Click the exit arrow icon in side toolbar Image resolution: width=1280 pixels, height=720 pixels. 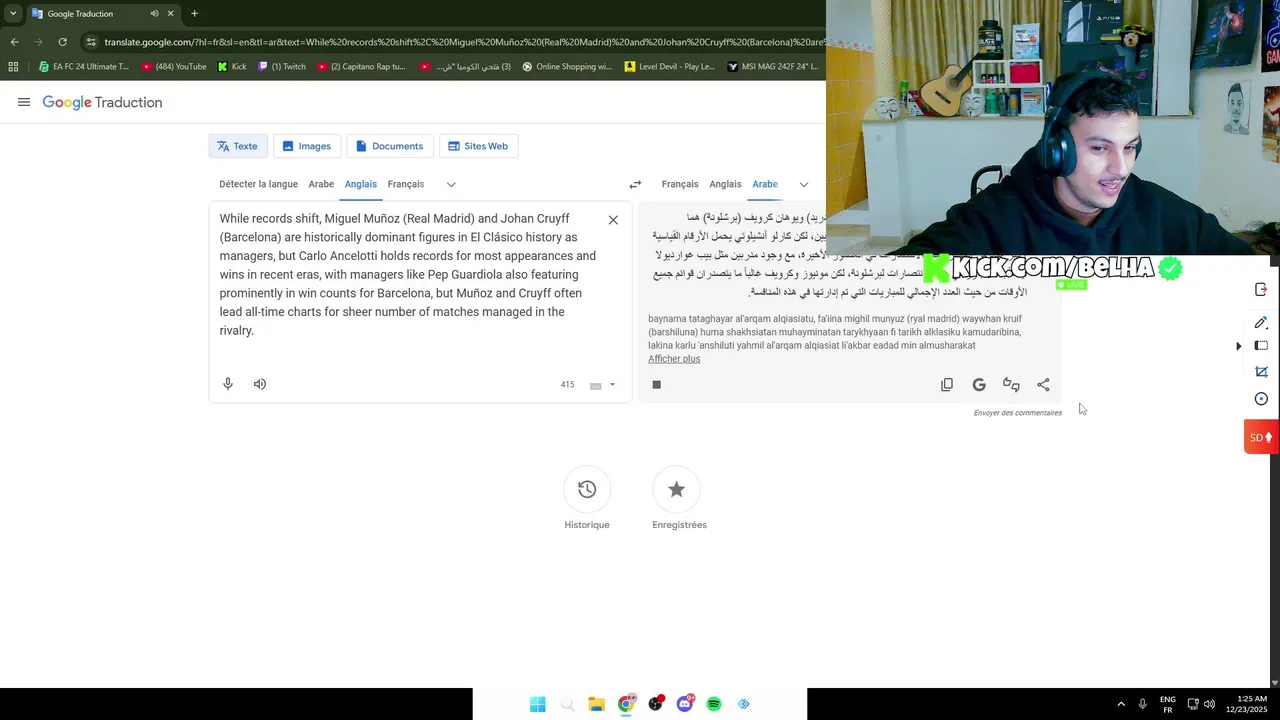[1261, 289]
